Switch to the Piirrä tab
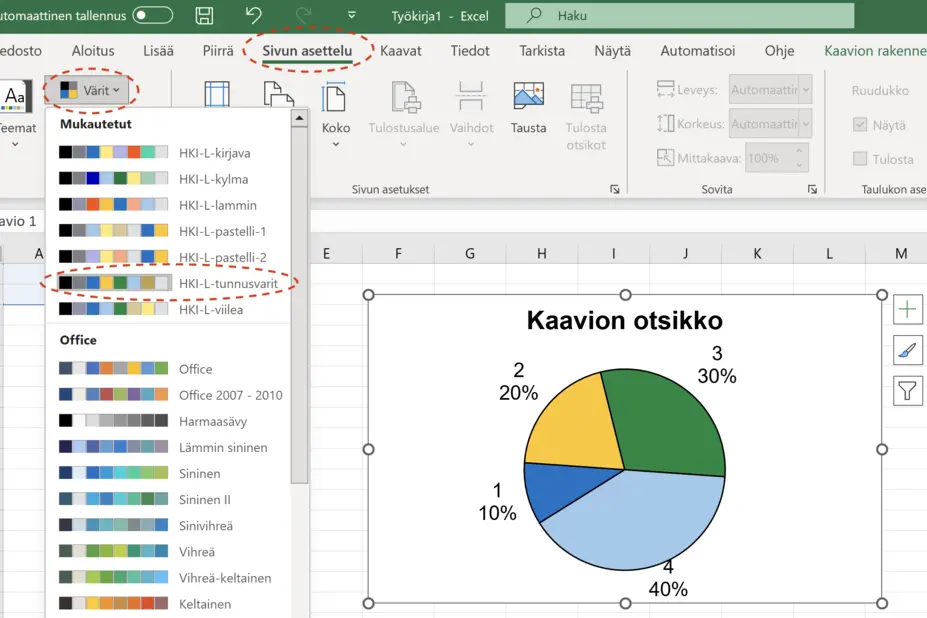The height and width of the screenshot is (618, 927). [218, 51]
